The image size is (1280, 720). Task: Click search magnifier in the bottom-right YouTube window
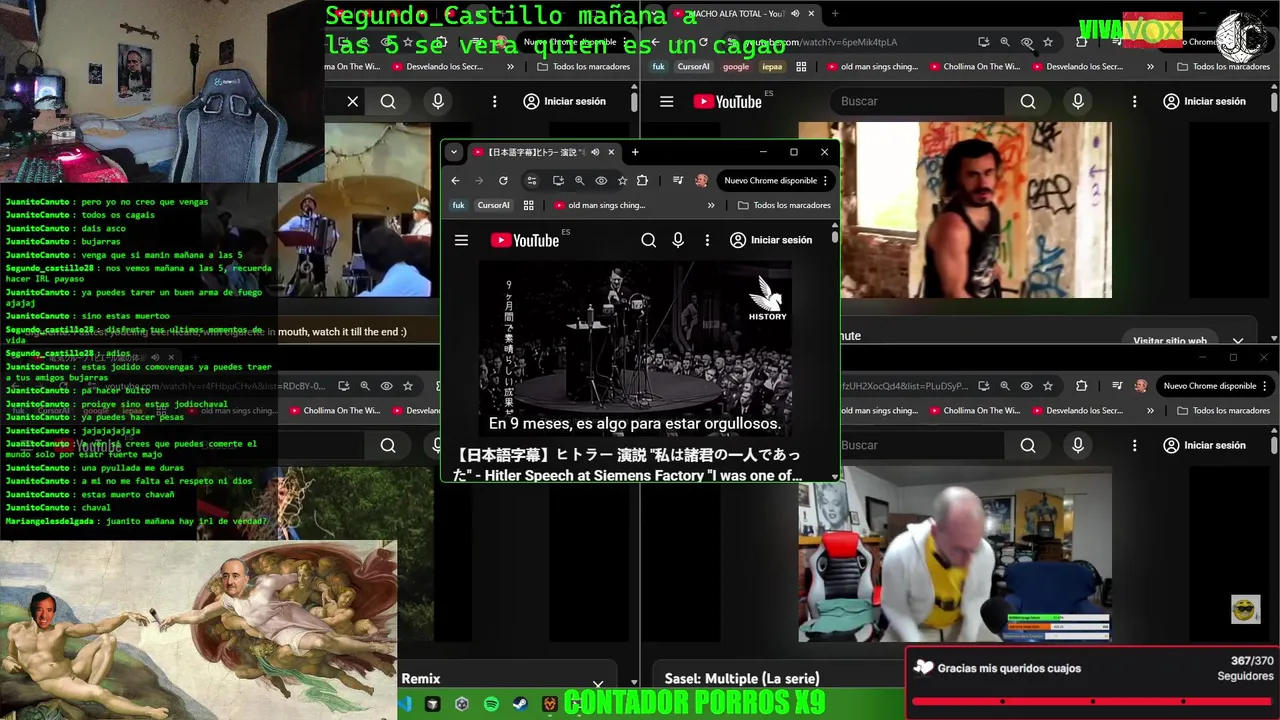point(1028,445)
